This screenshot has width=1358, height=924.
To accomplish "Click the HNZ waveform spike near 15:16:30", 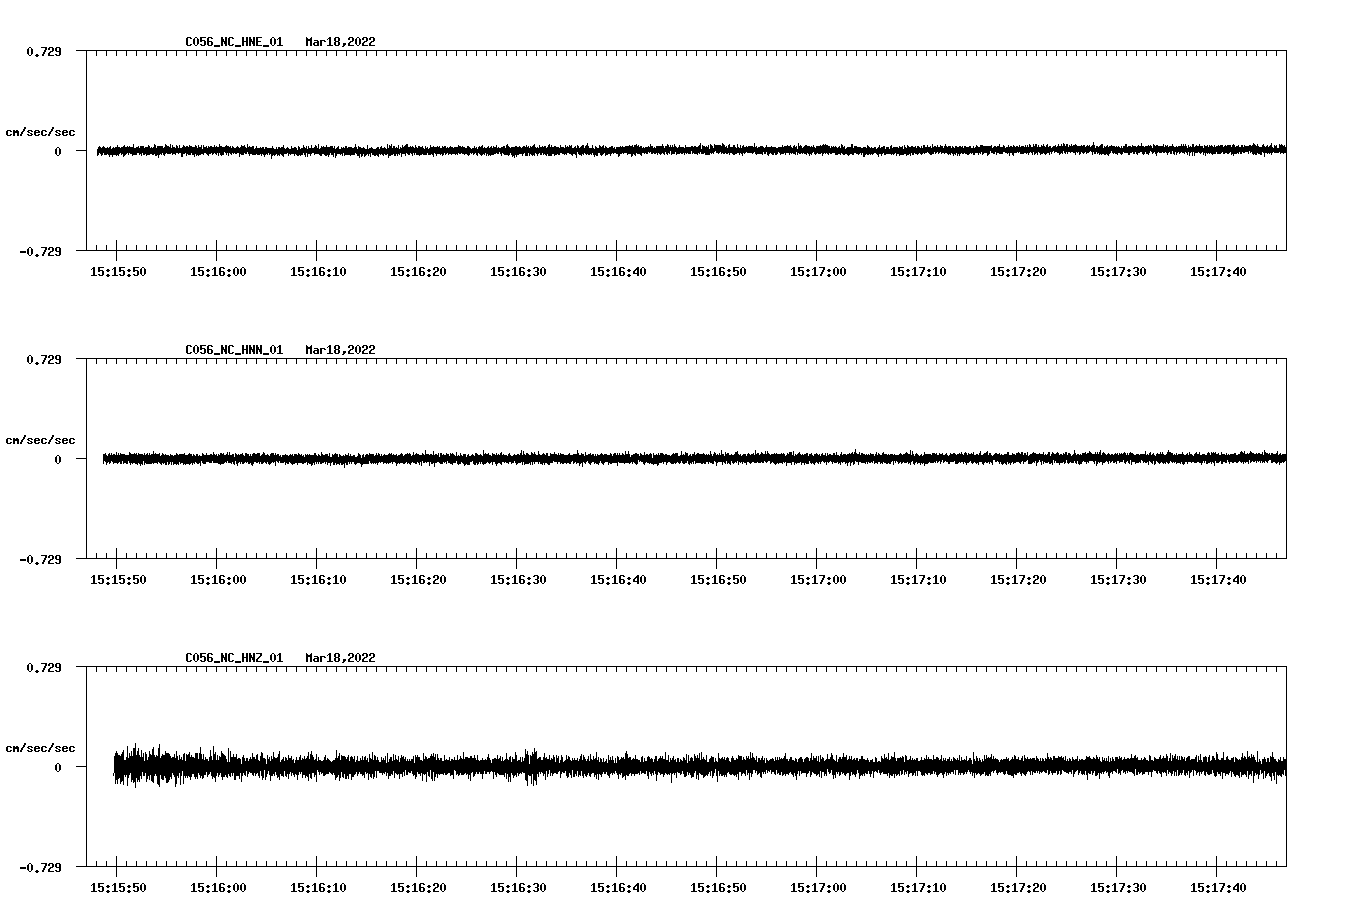I will coord(531,766).
